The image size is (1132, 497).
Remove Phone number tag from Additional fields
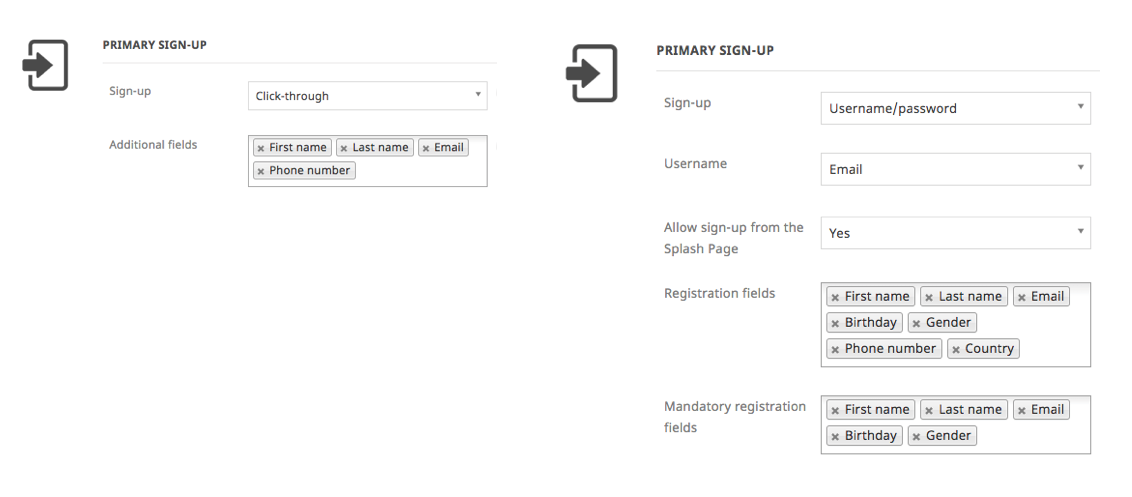[x=261, y=171]
